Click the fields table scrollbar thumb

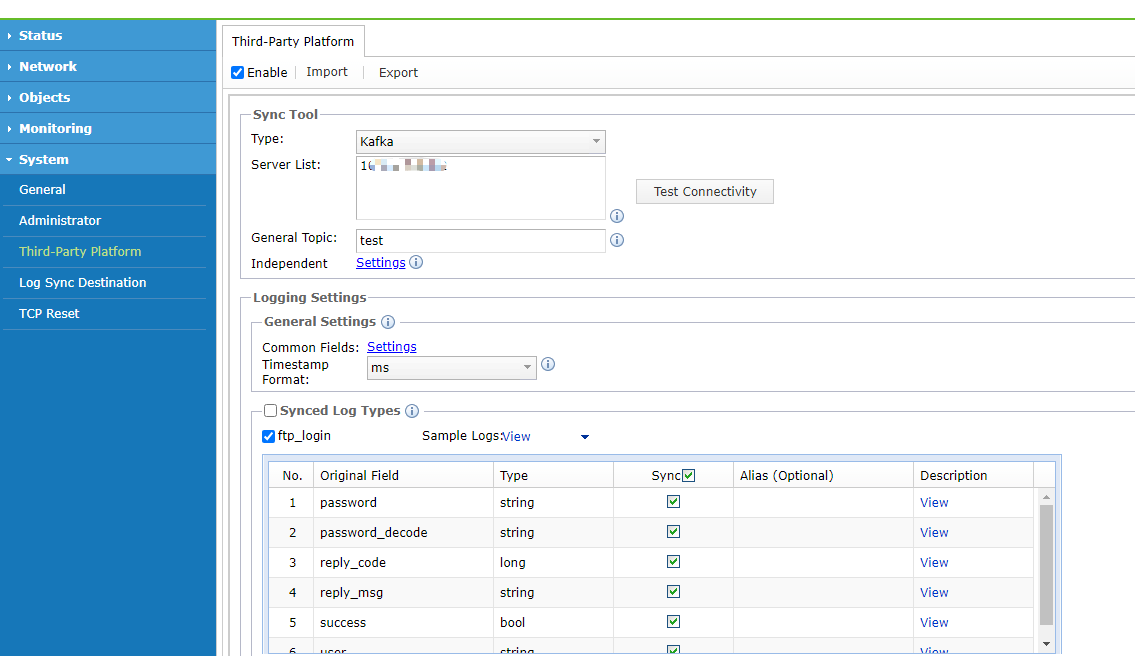click(x=1046, y=565)
